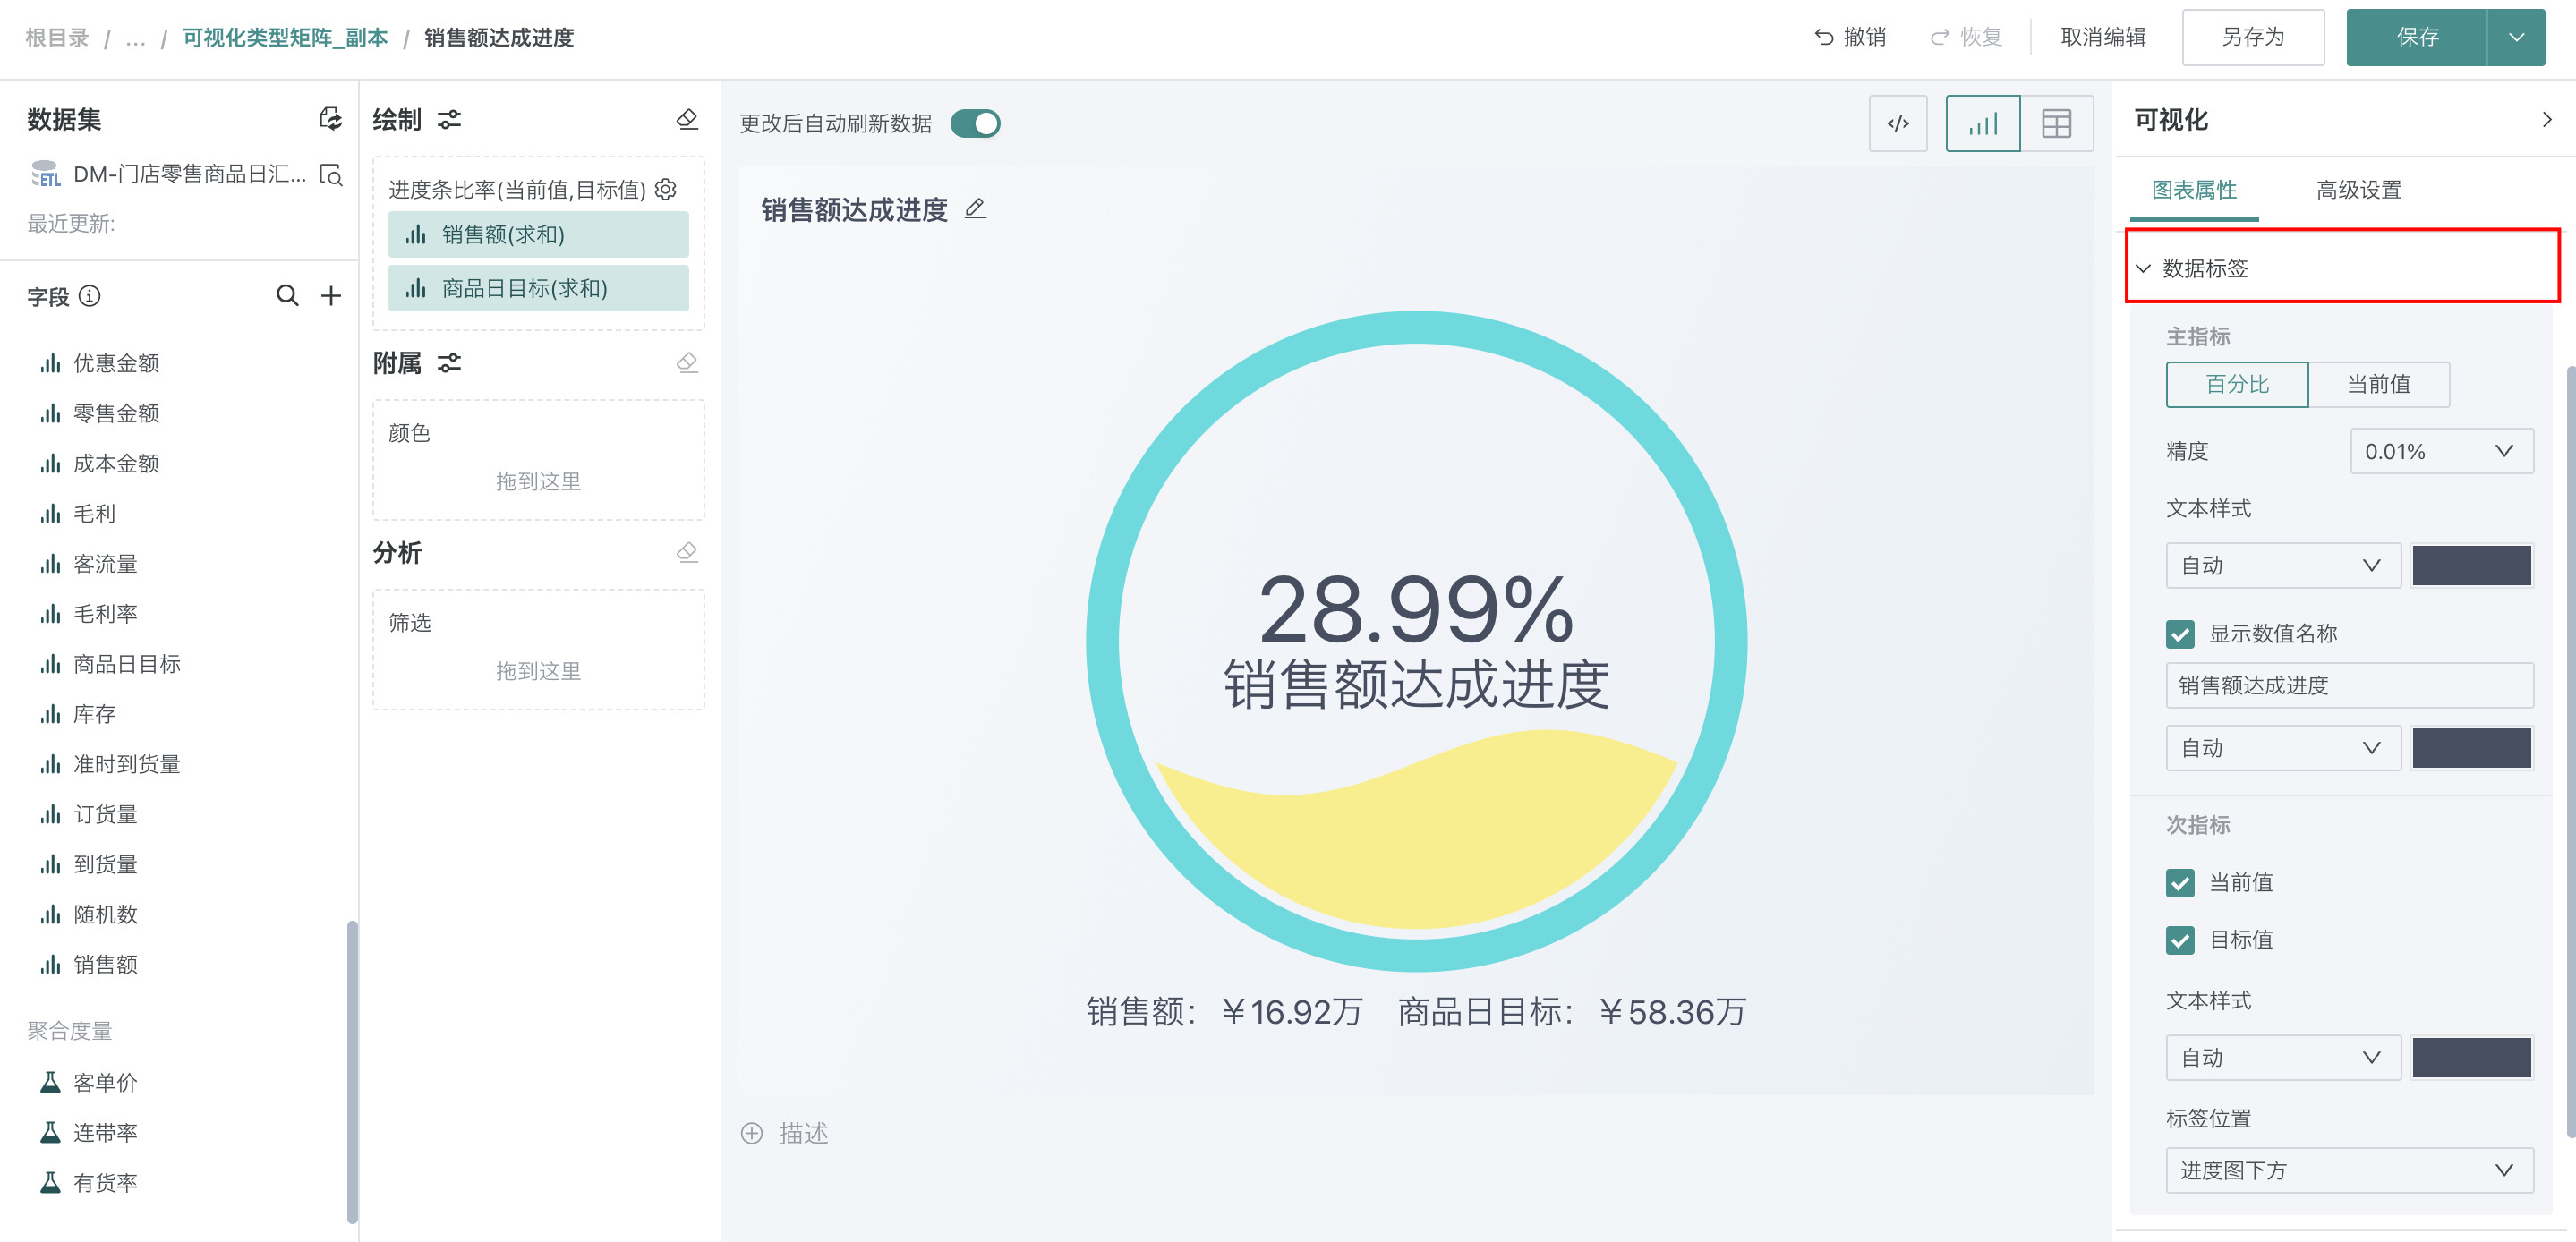Select 当前值 option under 主指标
Viewport: 2576px width, 1242px height.
tap(2378, 385)
